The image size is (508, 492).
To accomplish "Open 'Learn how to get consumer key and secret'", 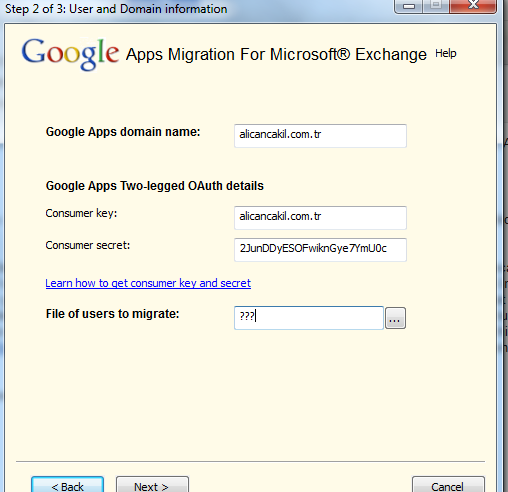I will click(148, 283).
